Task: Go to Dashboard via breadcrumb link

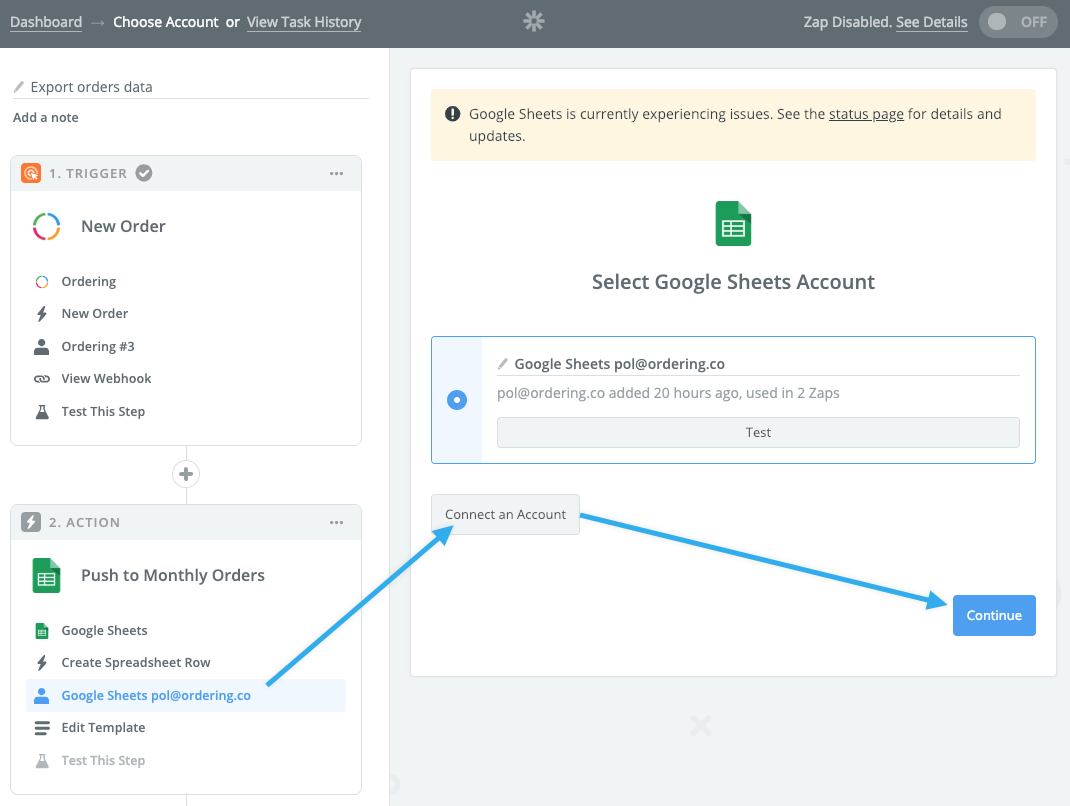Action: (46, 22)
